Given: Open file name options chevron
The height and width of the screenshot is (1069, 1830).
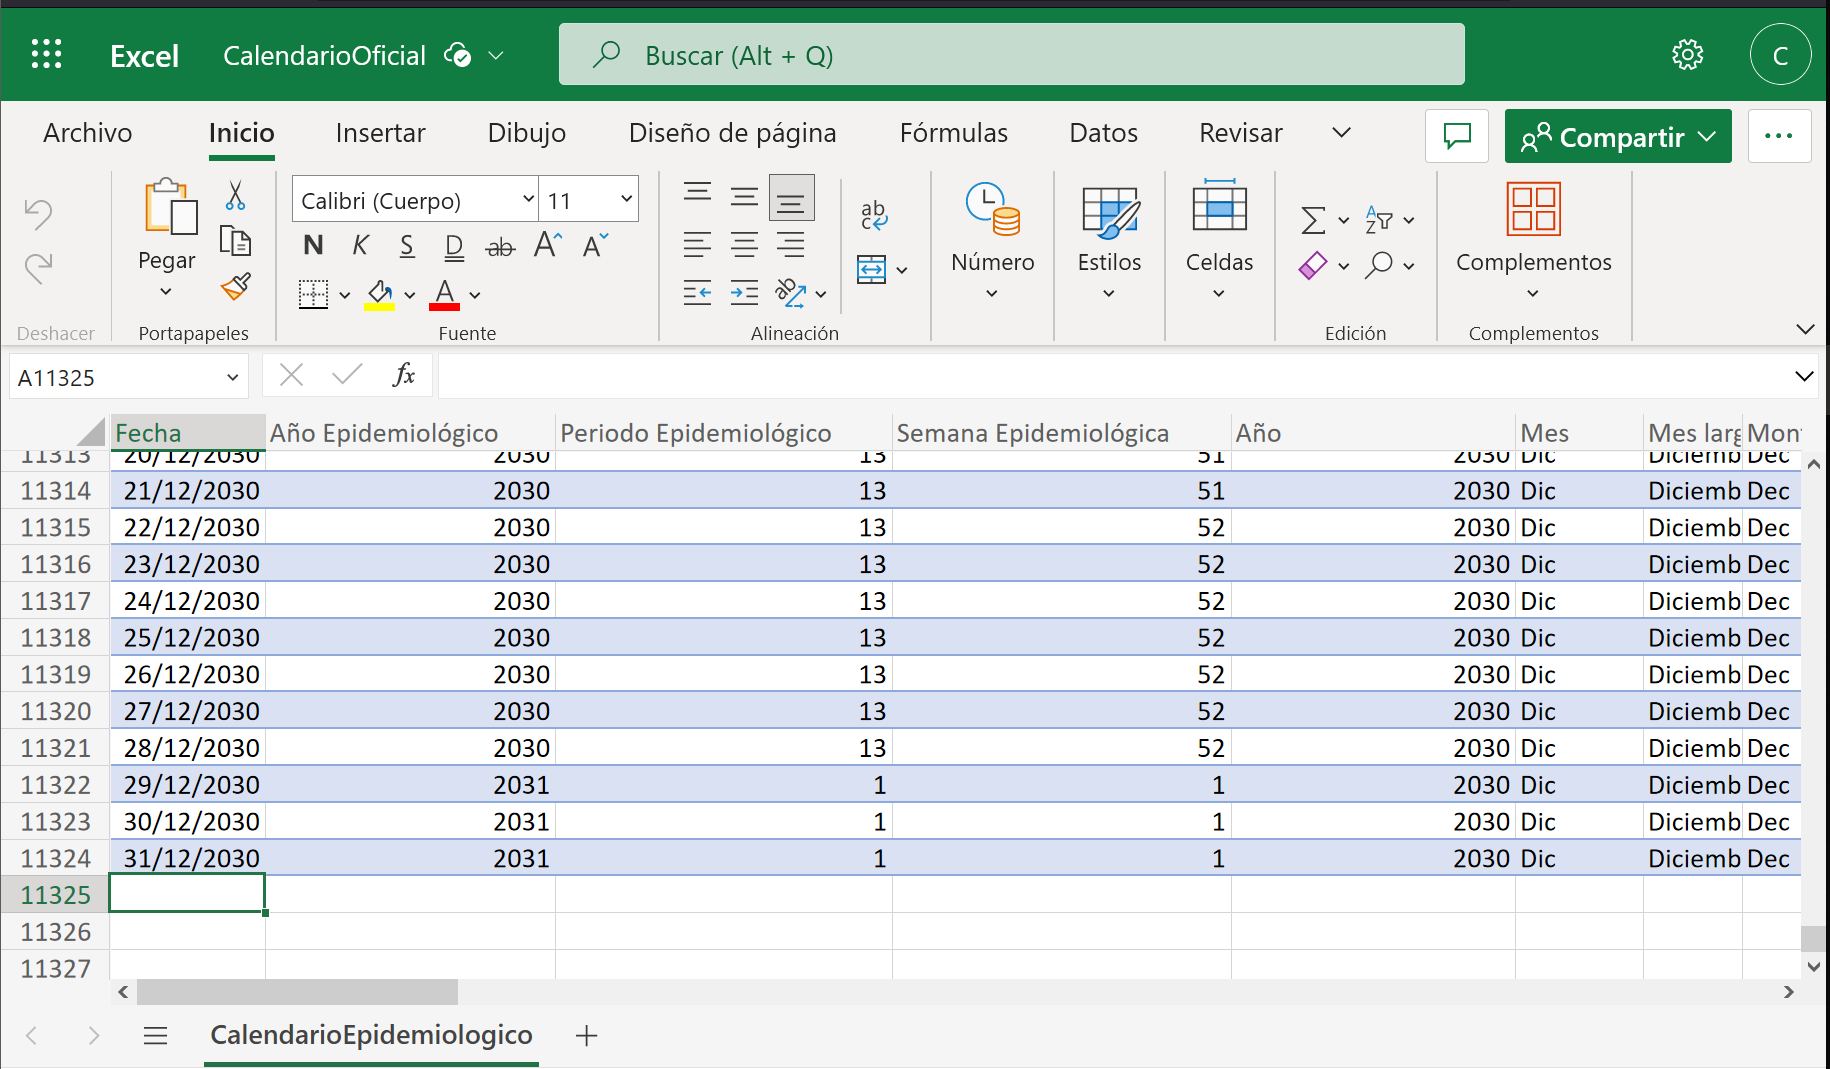Looking at the screenshot, I should coord(496,55).
